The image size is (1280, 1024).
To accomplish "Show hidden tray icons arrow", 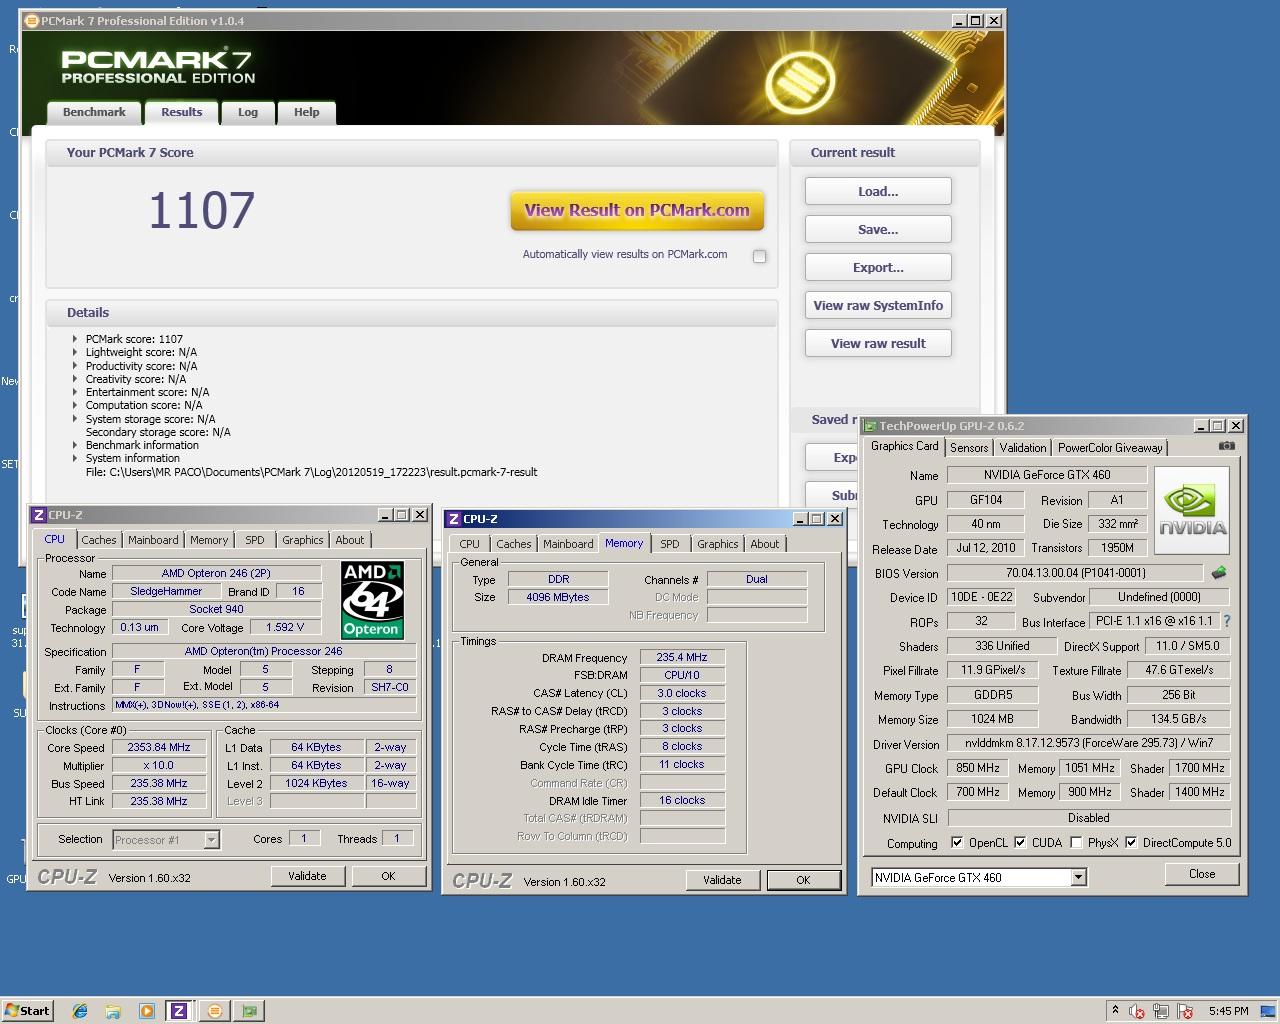I will click(x=1115, y=1010).
